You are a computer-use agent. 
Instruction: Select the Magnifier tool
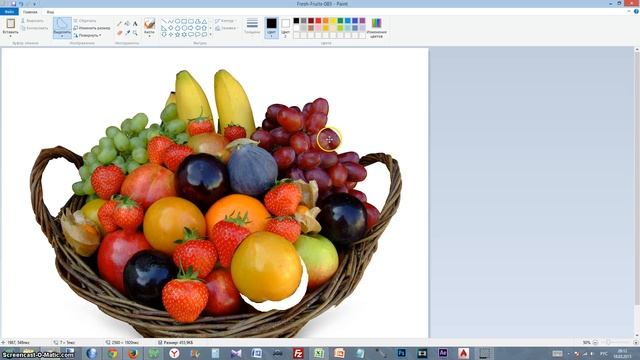coord(135,32)
